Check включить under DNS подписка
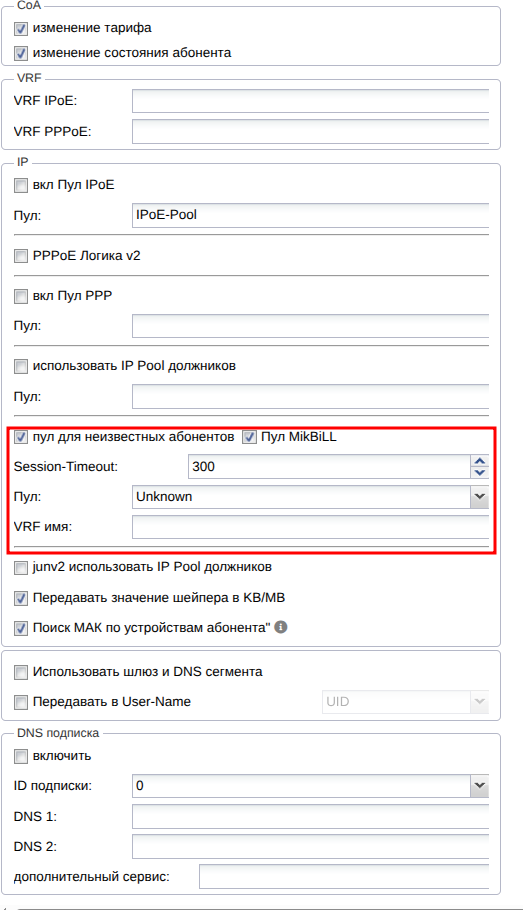The height and width of the screenshot is (910, 523). [x=21, y=756]
